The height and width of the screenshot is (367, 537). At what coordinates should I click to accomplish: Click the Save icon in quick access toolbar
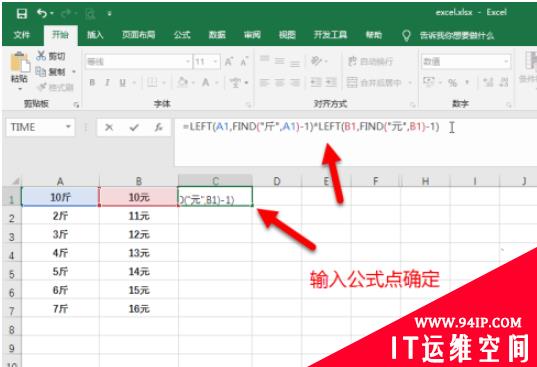pyautogui.click(x=22, y=14)
